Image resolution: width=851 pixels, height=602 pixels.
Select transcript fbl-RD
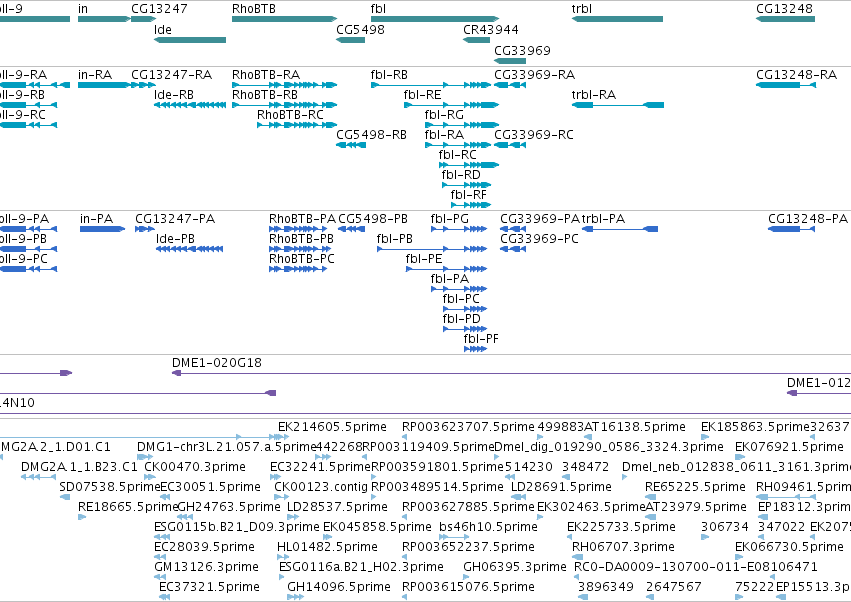(466, 185)
